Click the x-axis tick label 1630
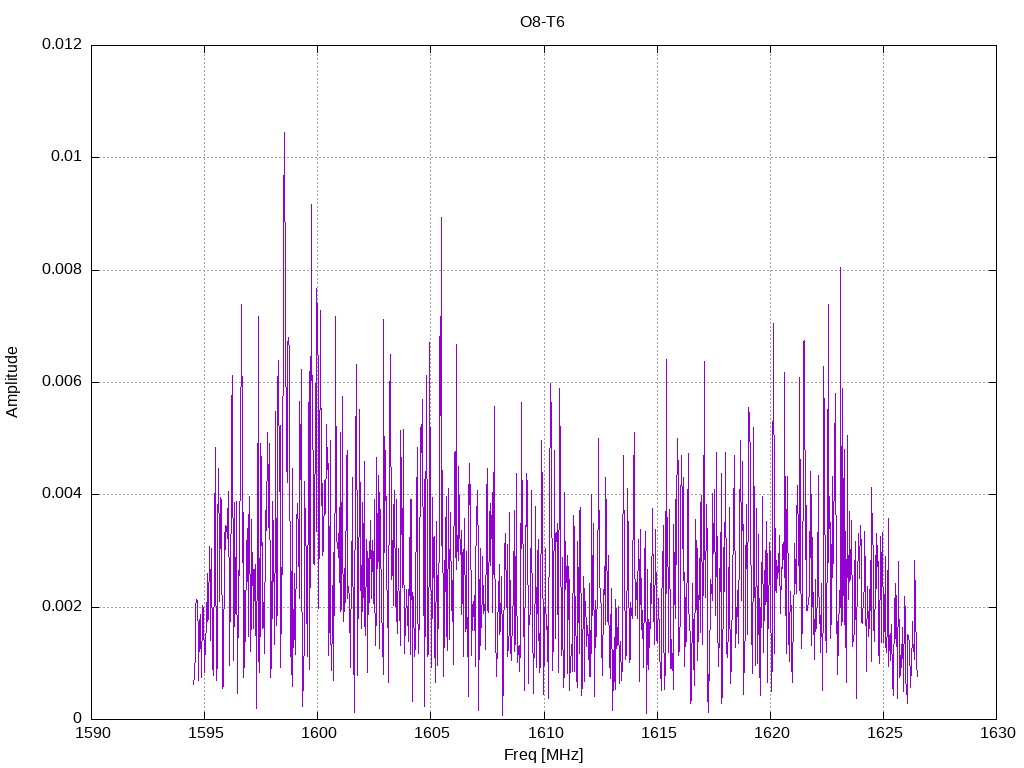Image resolution: width=1024 pixels, height=768 pixels. coord(998,733)
